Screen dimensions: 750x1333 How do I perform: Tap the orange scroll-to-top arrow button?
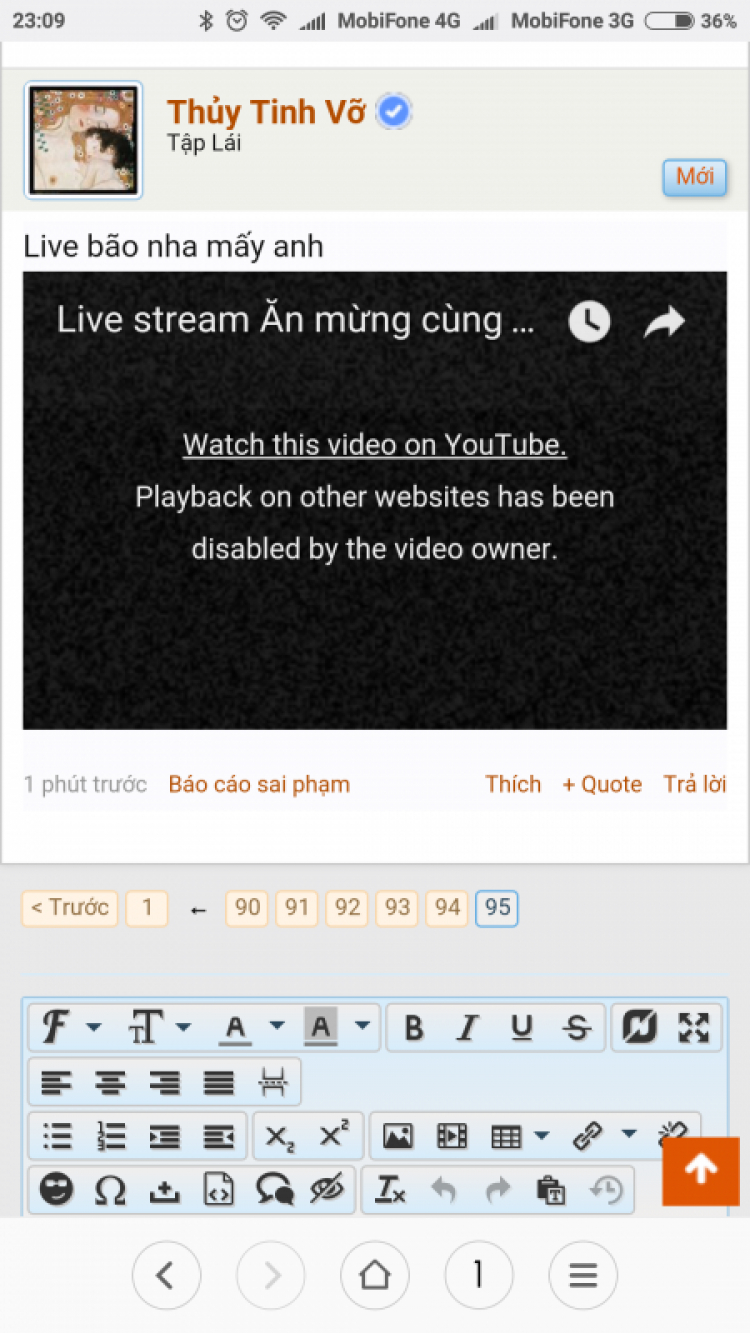coord(701,1171)
